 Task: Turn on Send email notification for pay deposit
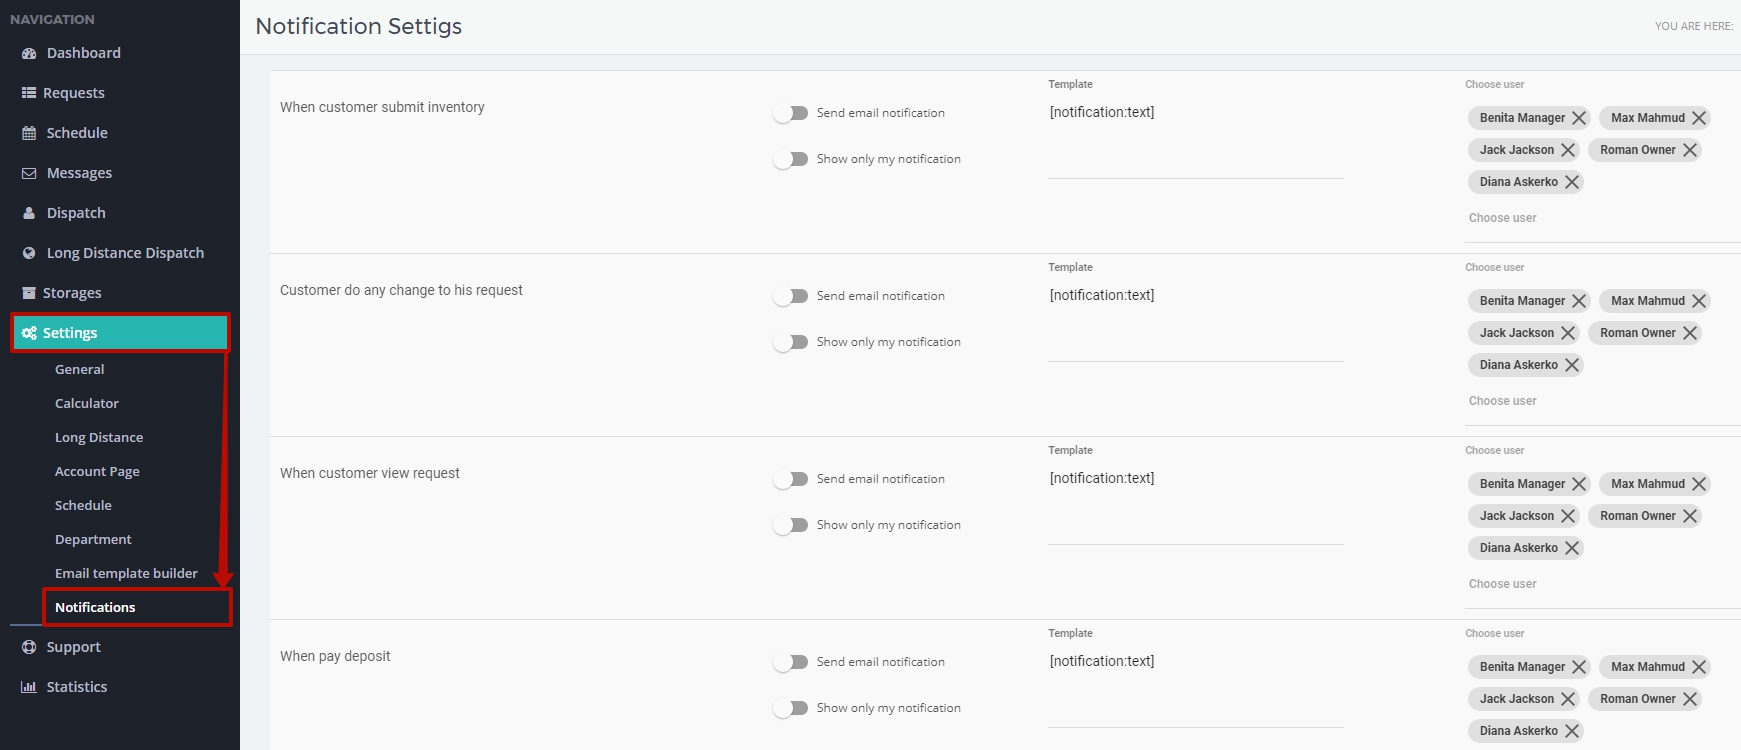790,662
